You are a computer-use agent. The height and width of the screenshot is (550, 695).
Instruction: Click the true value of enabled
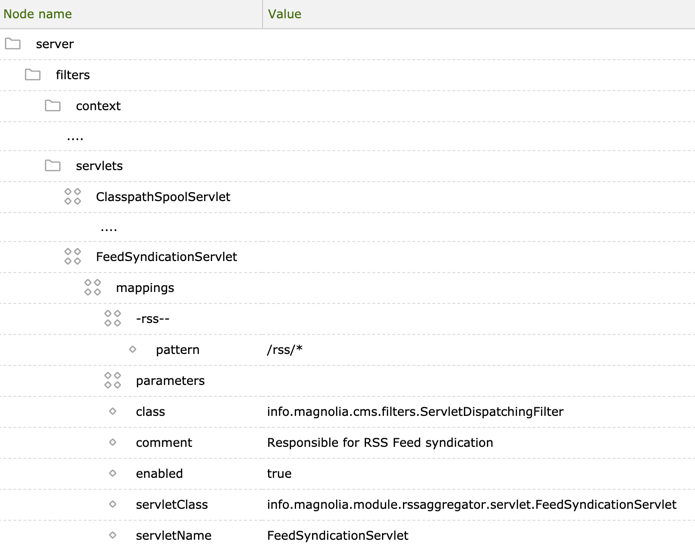point(279,474)
